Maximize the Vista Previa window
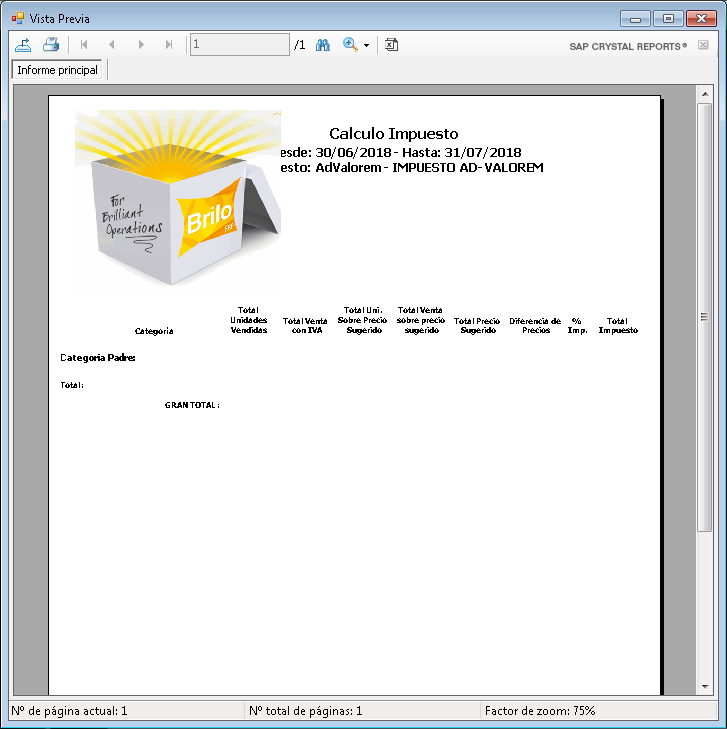Screen dimensions: 727x729 pos(667,18)
